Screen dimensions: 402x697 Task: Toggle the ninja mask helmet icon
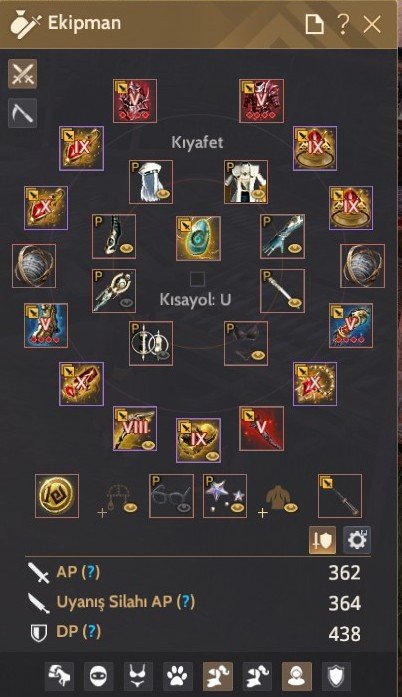tap(99, 677)
